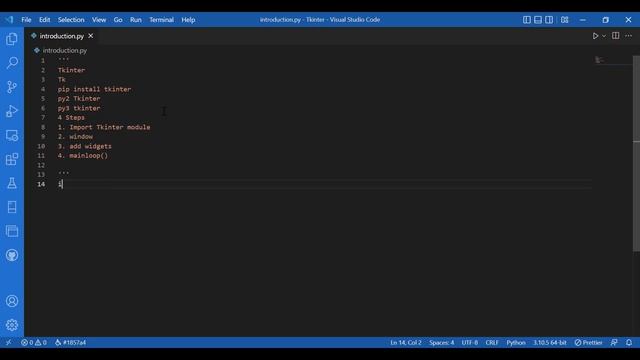Open the Help menu
This screenshot has height=360, width=640.
[x=188, y=20]
